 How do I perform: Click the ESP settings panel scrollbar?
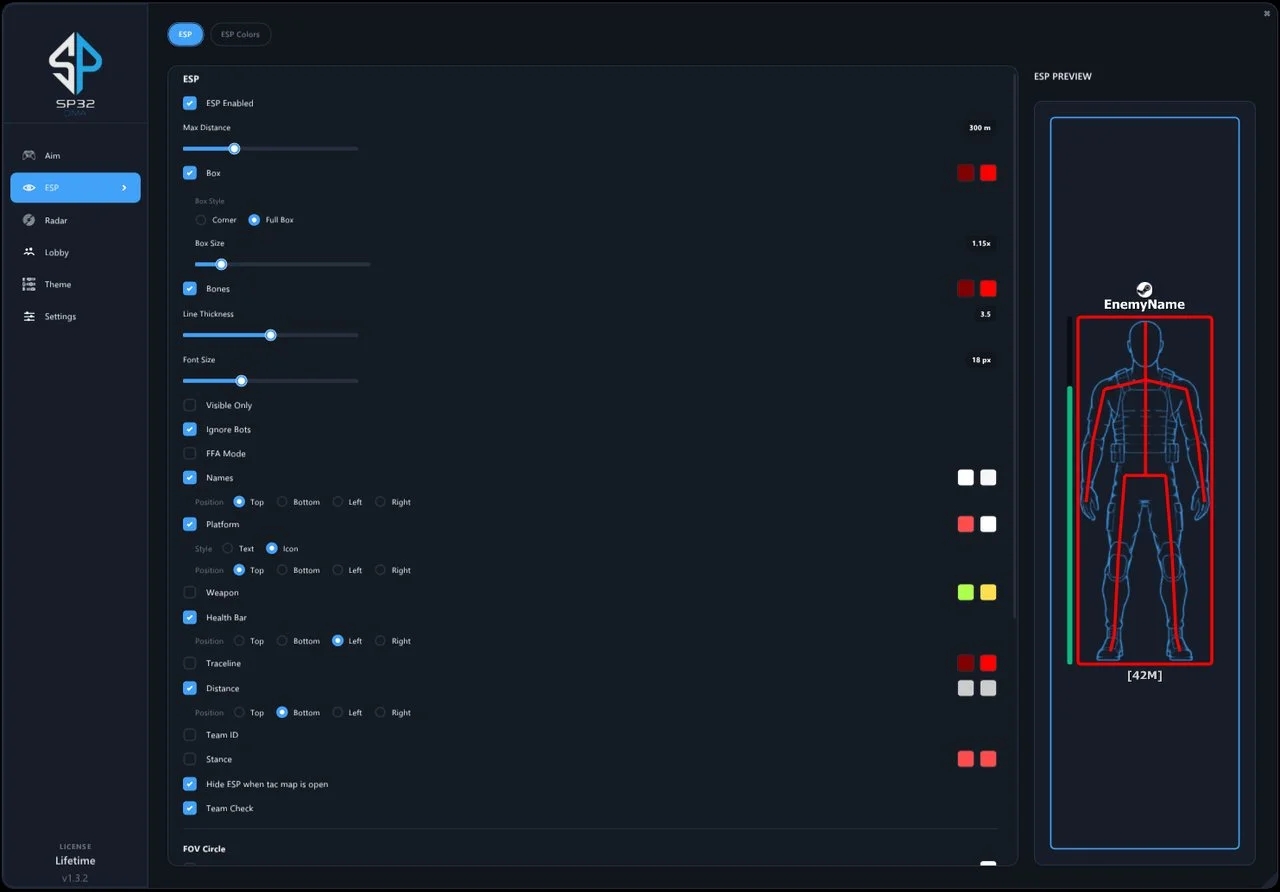coord(1015,345)
